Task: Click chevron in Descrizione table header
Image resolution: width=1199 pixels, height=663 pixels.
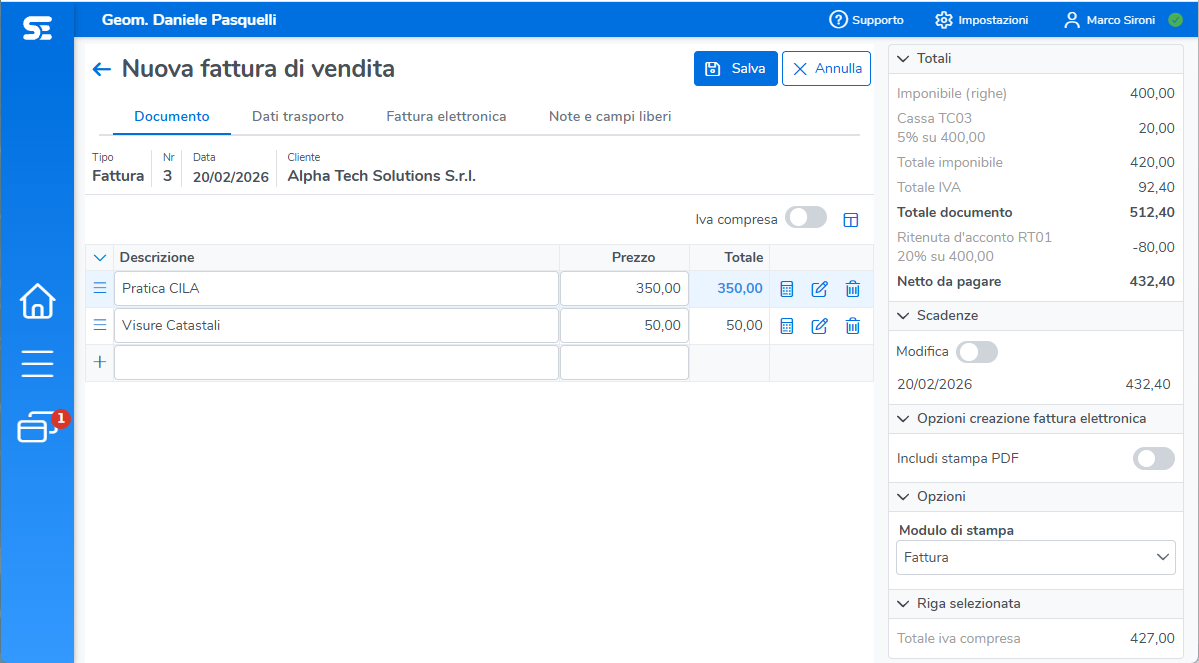Action: click(99, 258)
